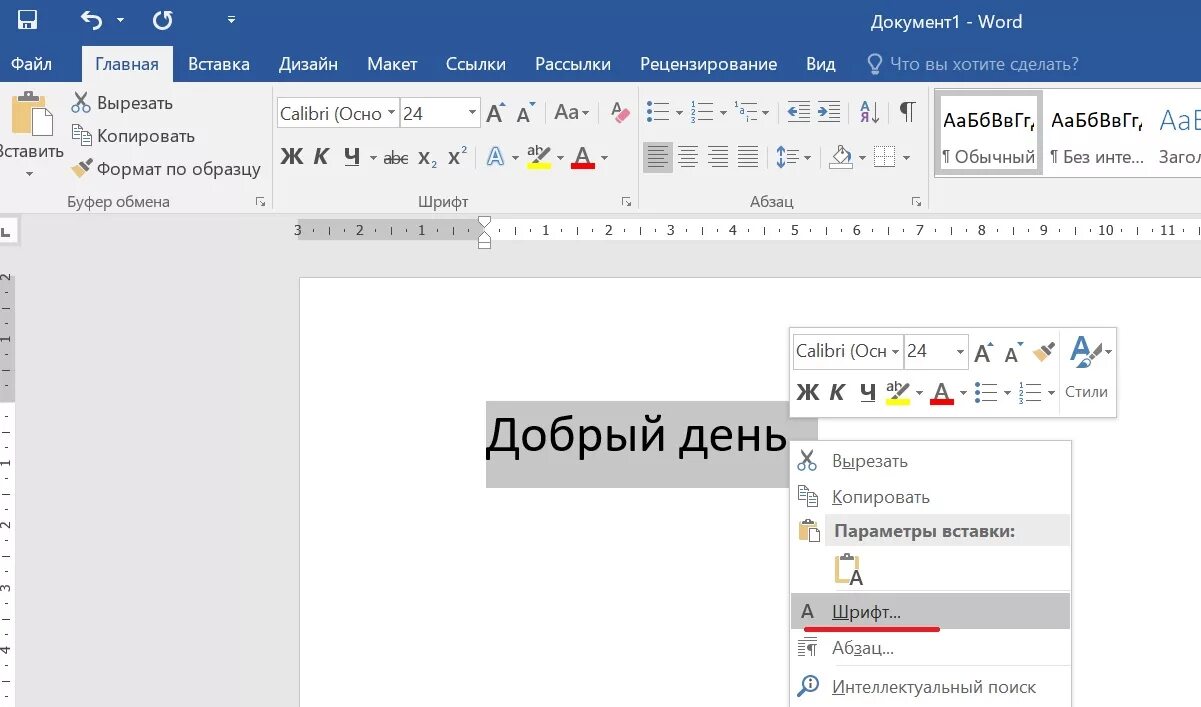Open text effects and typography icon
Viewport: 1201px width, 707px height.
pos(496,157)
